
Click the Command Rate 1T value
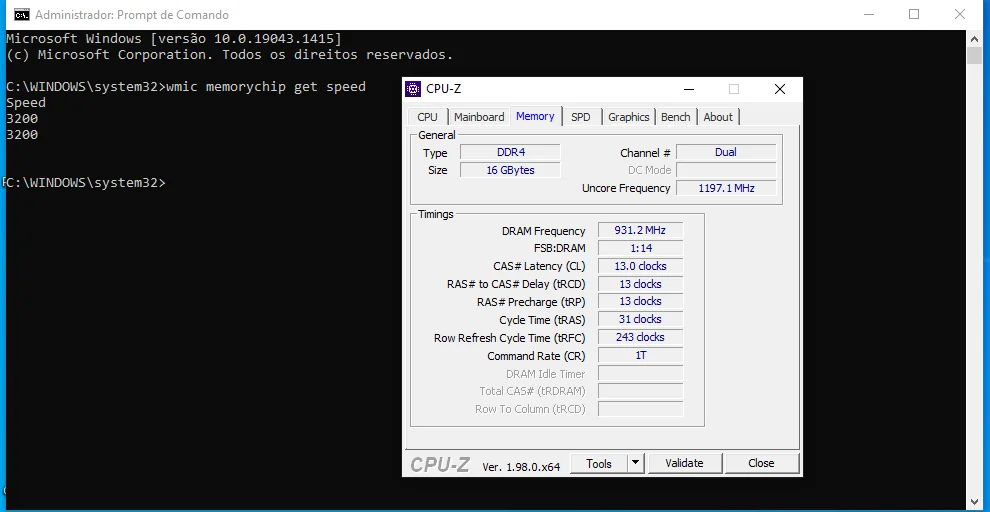(640, 355)
